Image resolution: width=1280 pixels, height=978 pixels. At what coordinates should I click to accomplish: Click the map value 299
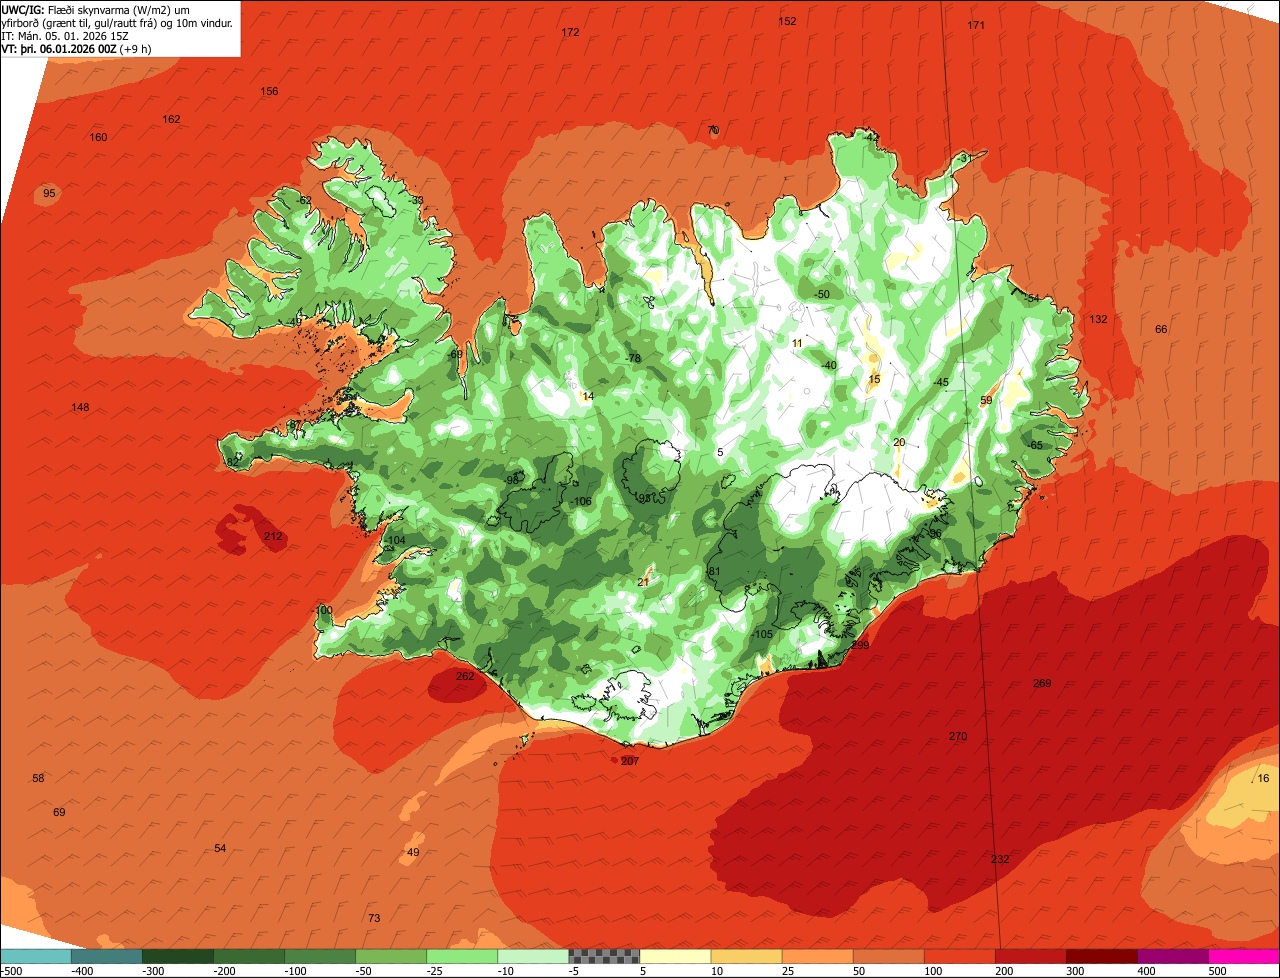pos(860,645)
